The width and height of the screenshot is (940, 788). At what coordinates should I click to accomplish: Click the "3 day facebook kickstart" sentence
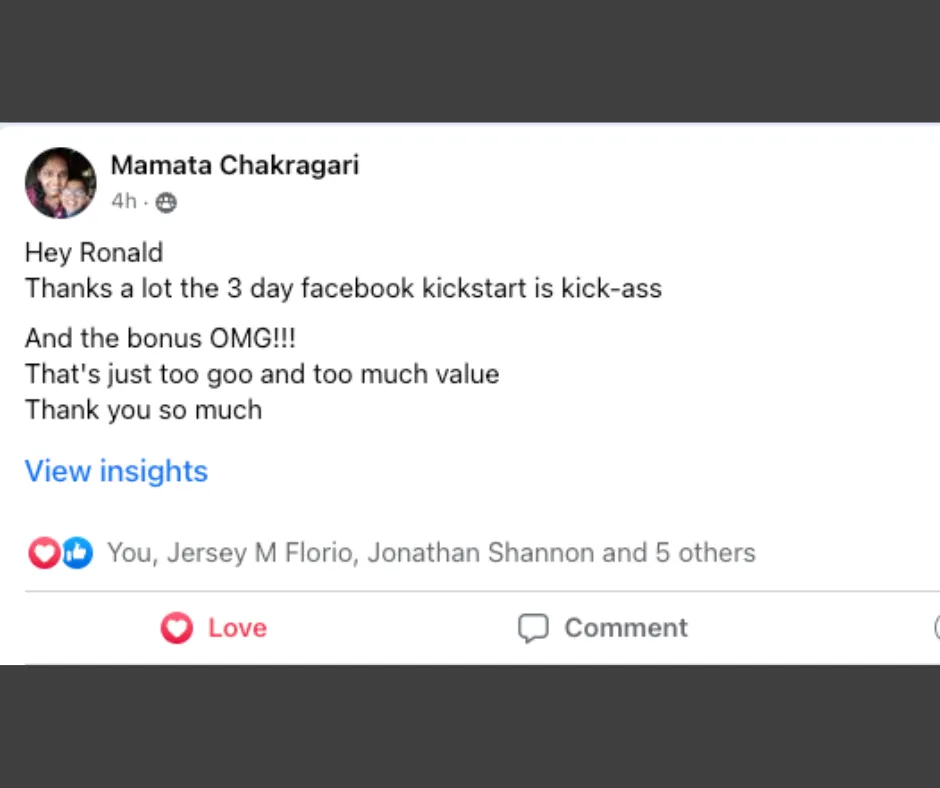coord(343,289)
